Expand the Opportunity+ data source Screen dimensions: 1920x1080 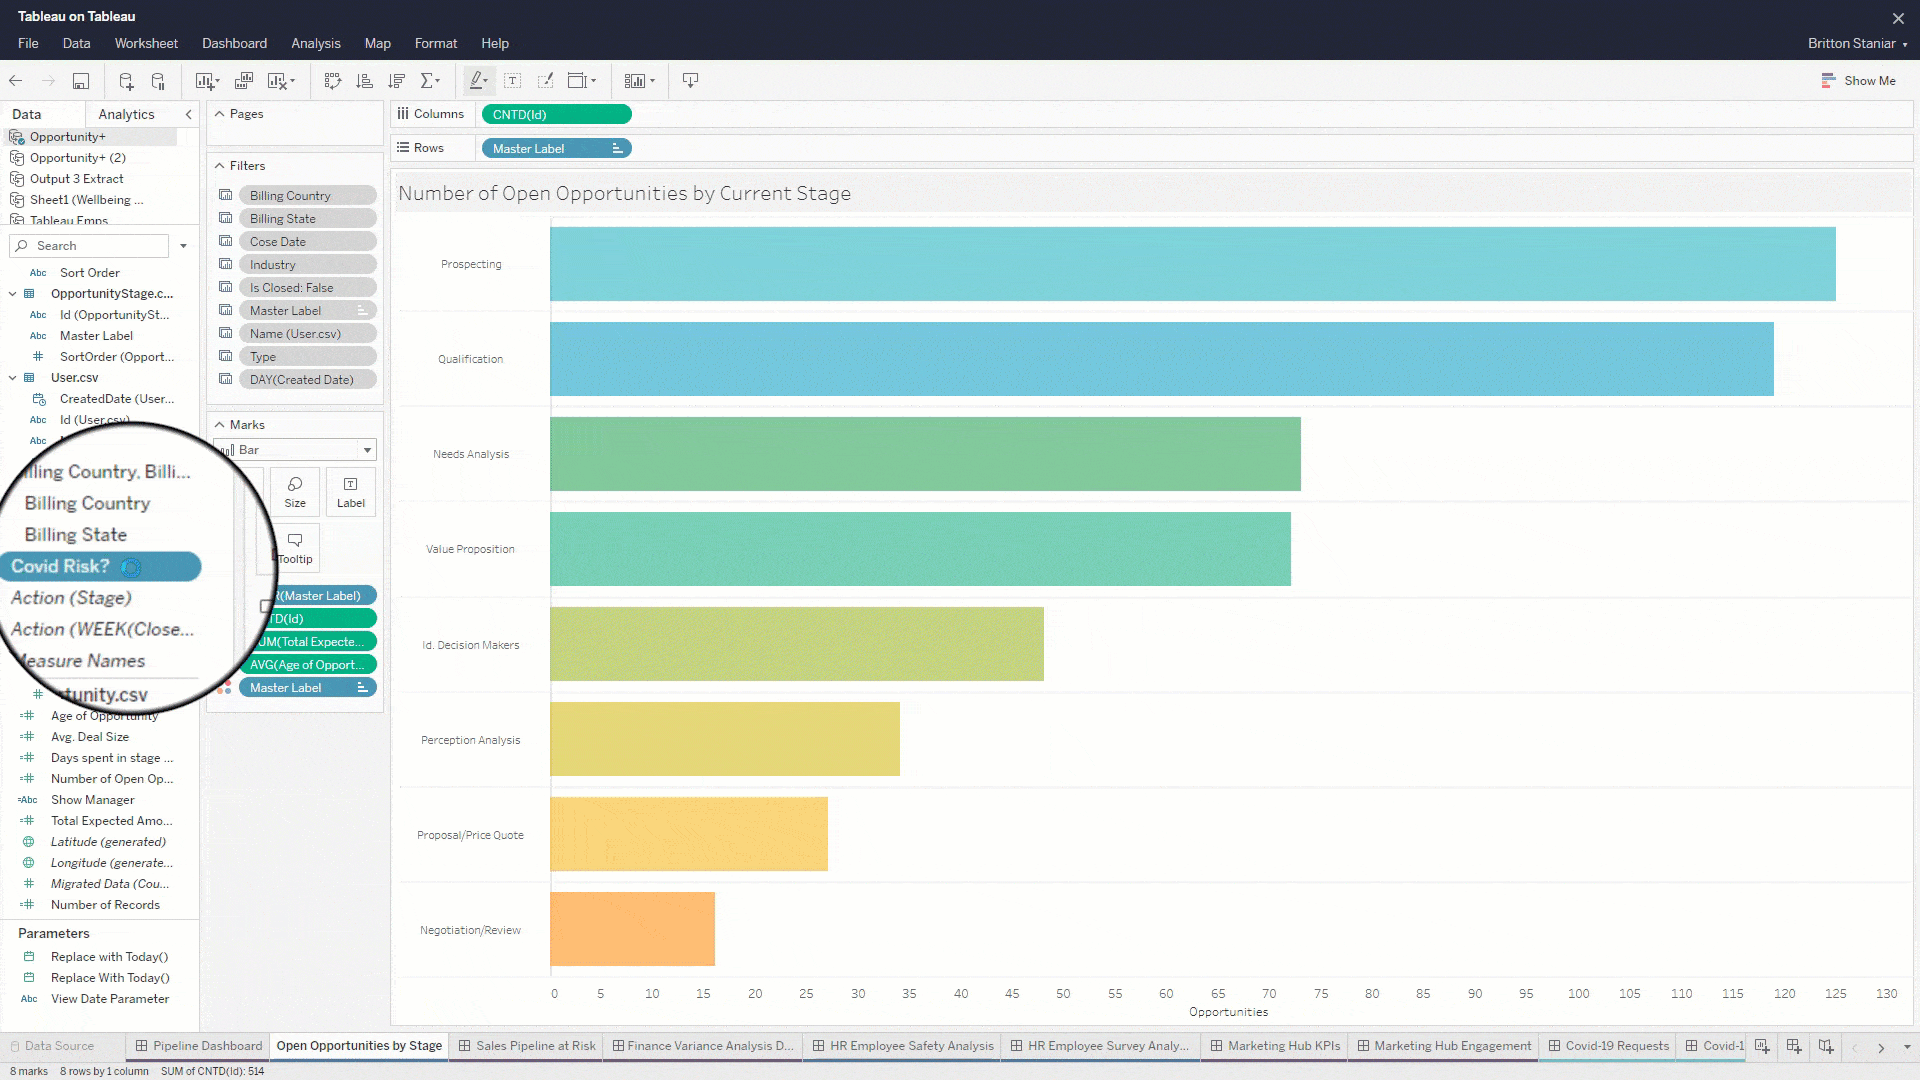(x=67, y=137)
